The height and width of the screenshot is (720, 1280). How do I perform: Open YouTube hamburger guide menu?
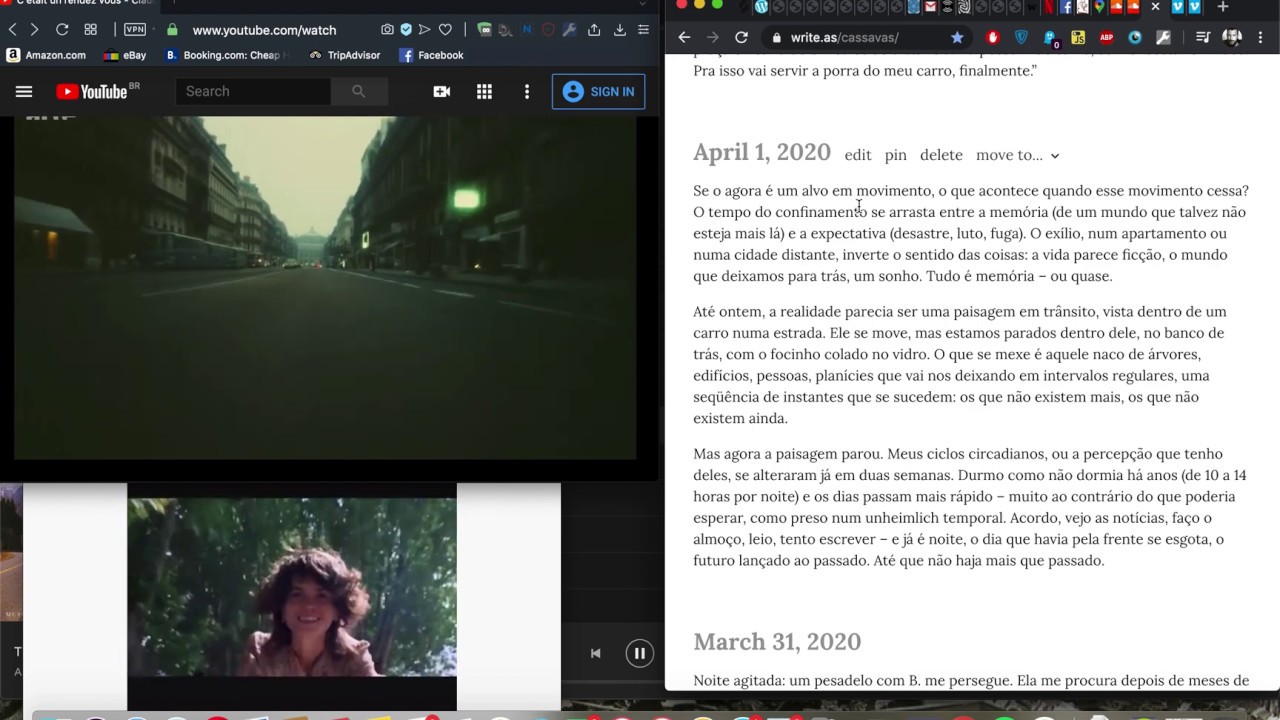[24, 91]
